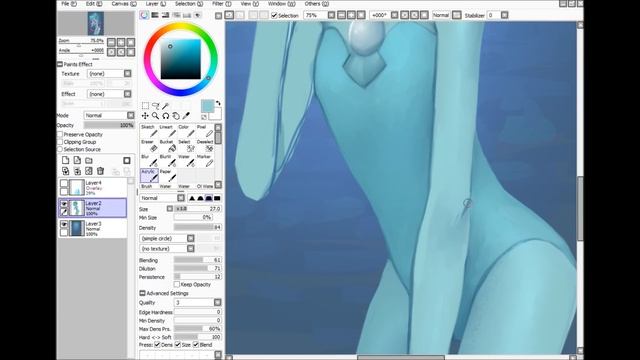Select the rectangular selection tool
The image size is (640, 360).
(x=145, y=106)
